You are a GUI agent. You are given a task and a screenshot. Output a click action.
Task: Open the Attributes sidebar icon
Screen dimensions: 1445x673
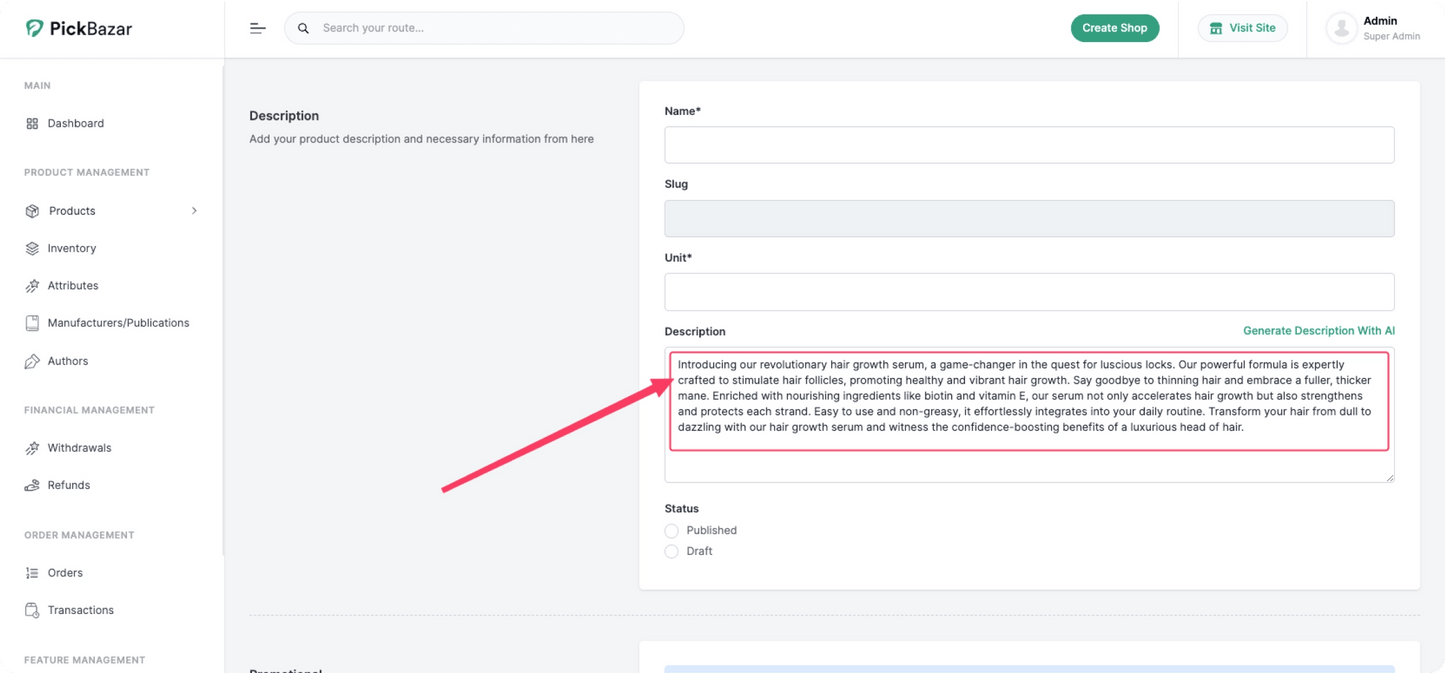coord(32,286)
